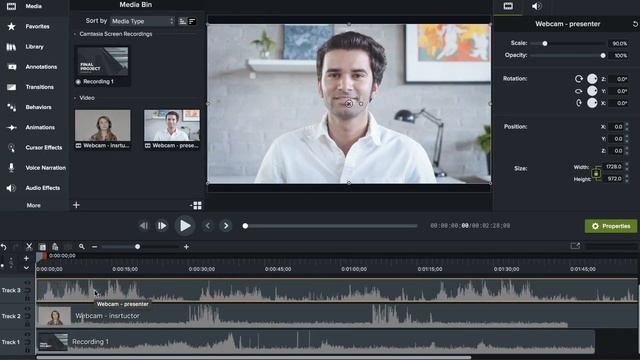Open the Audio Effects panel
This screenshot has height=360, width=640.
(x=33, y=188)
